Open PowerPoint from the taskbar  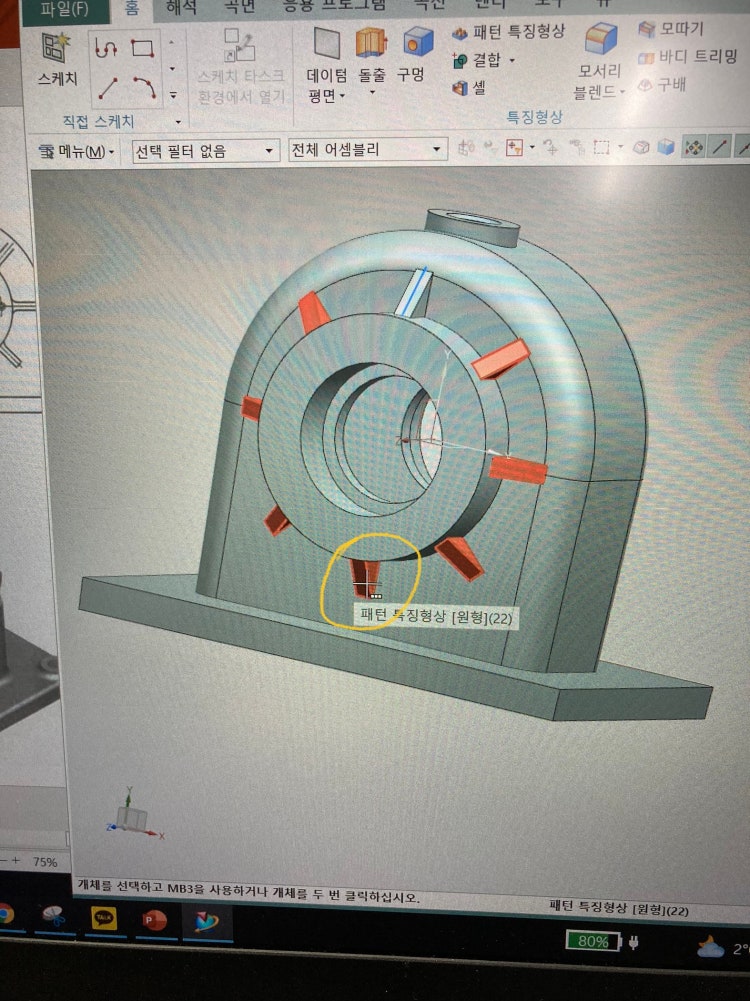pyautogui.click(x=155, y=919)
